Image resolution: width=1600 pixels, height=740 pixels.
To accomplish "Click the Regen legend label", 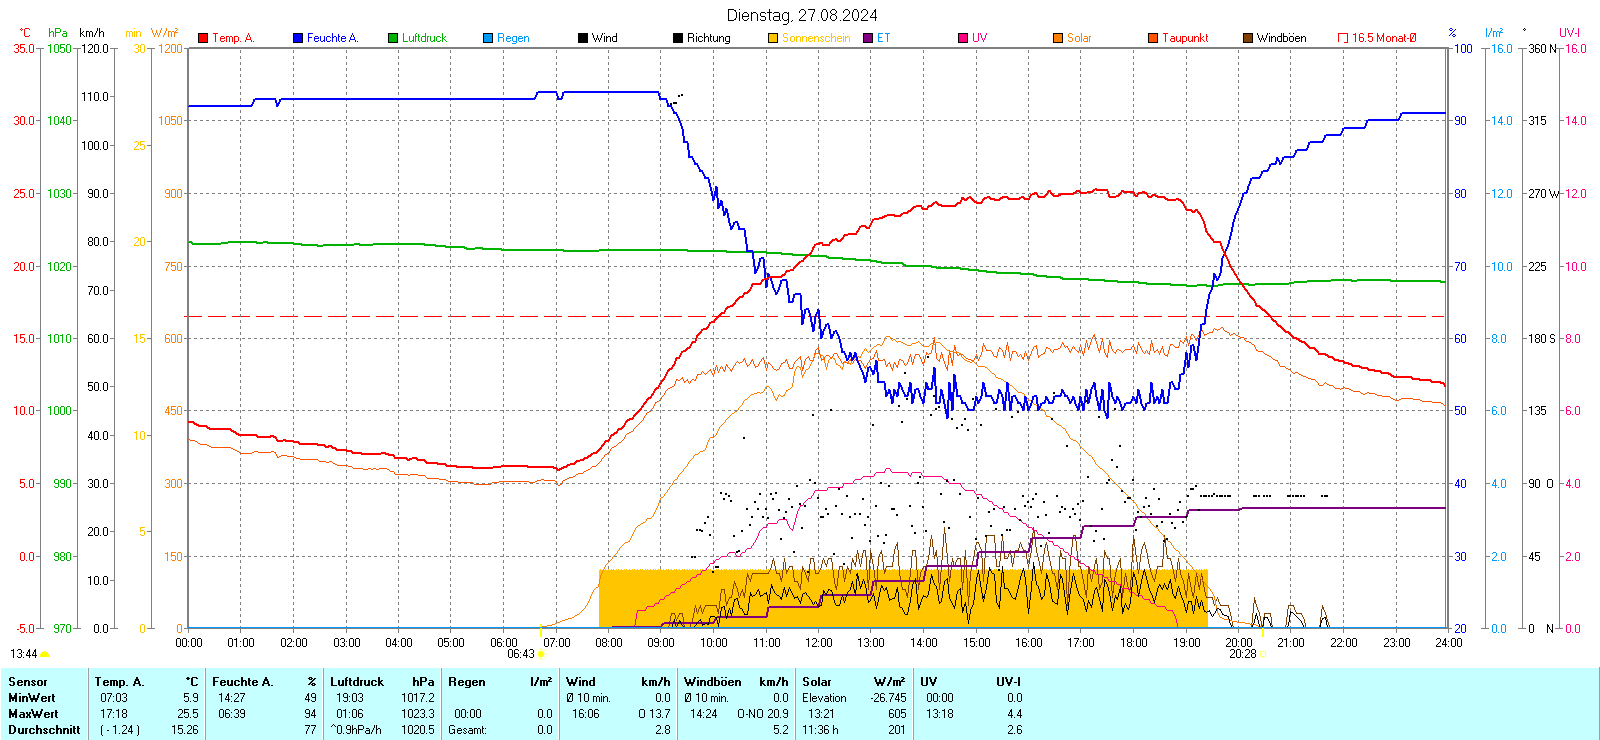I will 513,38.
